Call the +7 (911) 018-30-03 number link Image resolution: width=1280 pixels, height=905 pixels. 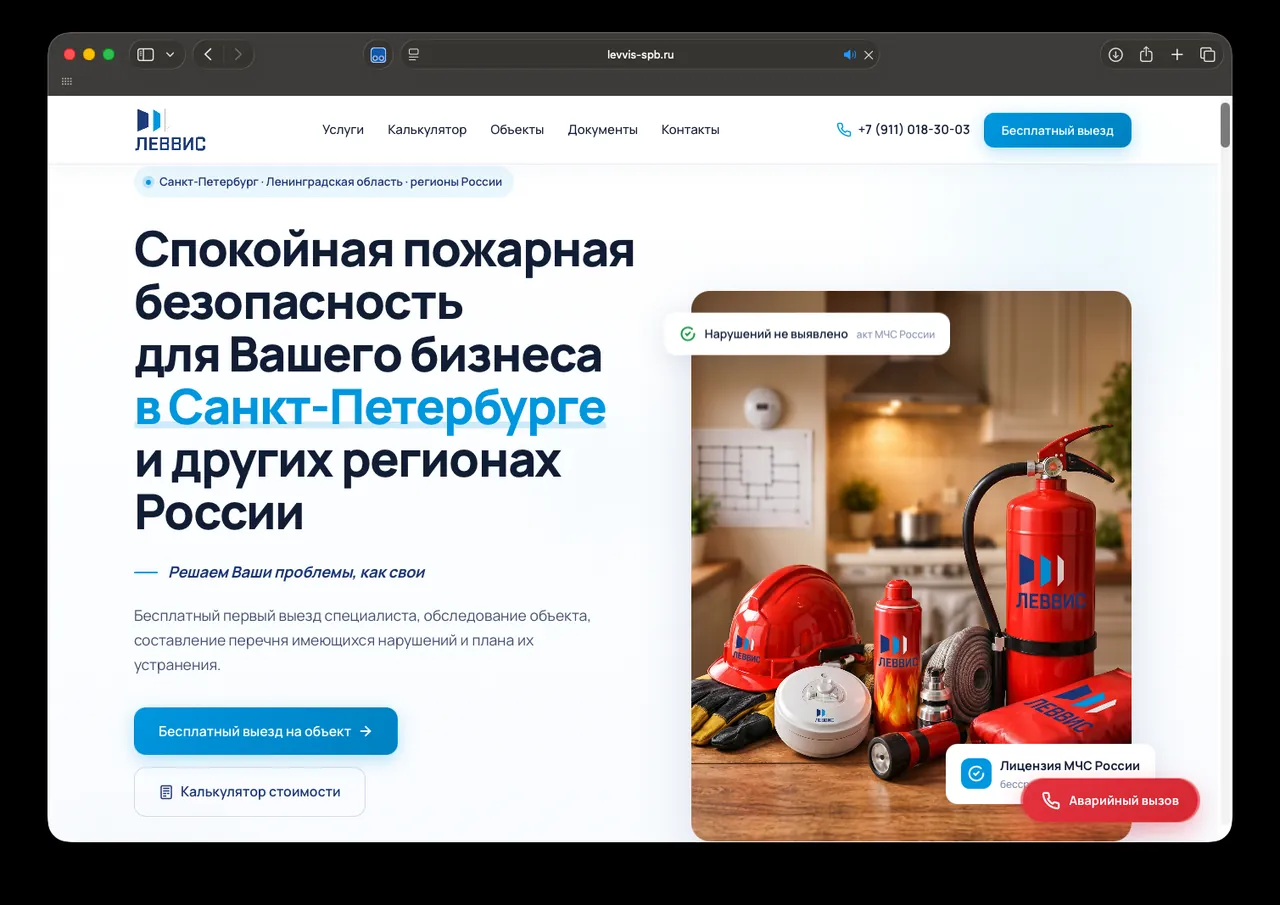click(914, 130)
